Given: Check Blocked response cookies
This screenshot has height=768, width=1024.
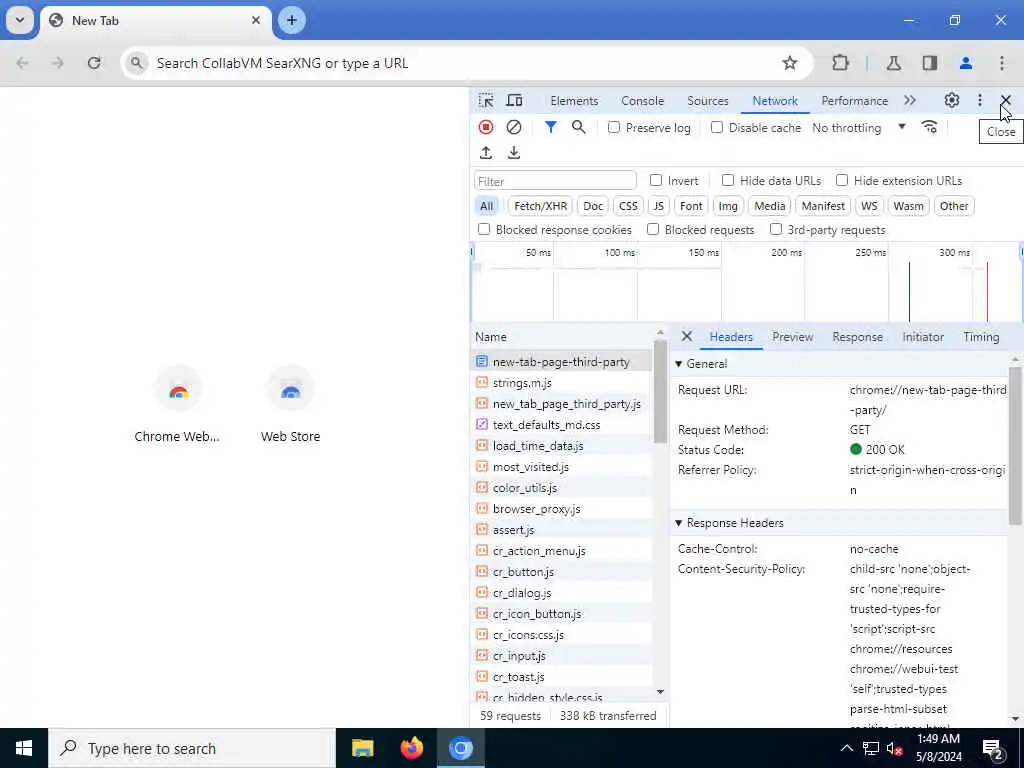Looking at the screenshot, I should pos(484,229).
